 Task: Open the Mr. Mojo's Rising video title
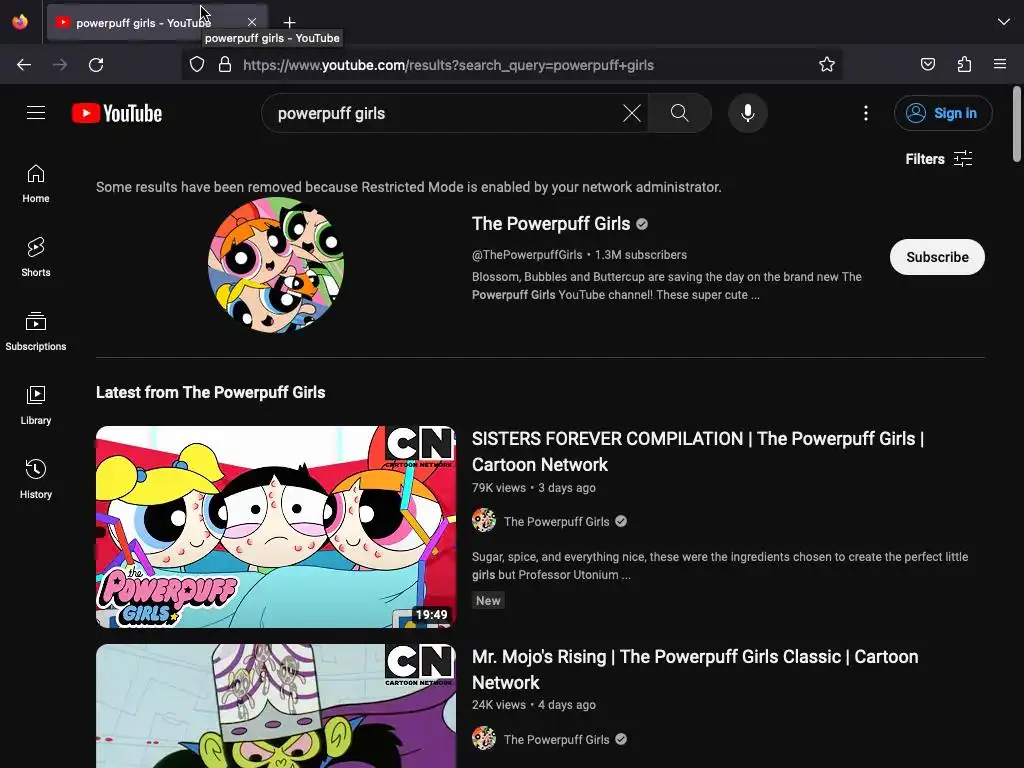[695, 669]
